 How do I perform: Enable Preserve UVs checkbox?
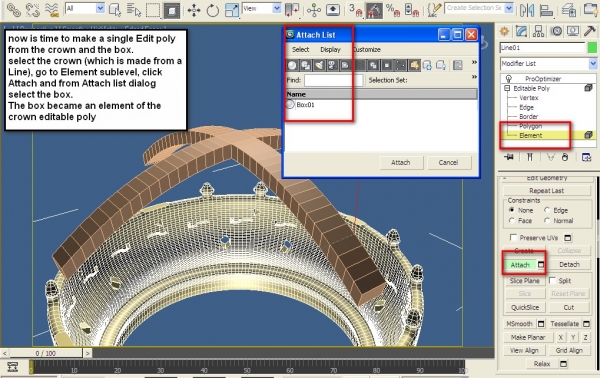tap(514, 238)
